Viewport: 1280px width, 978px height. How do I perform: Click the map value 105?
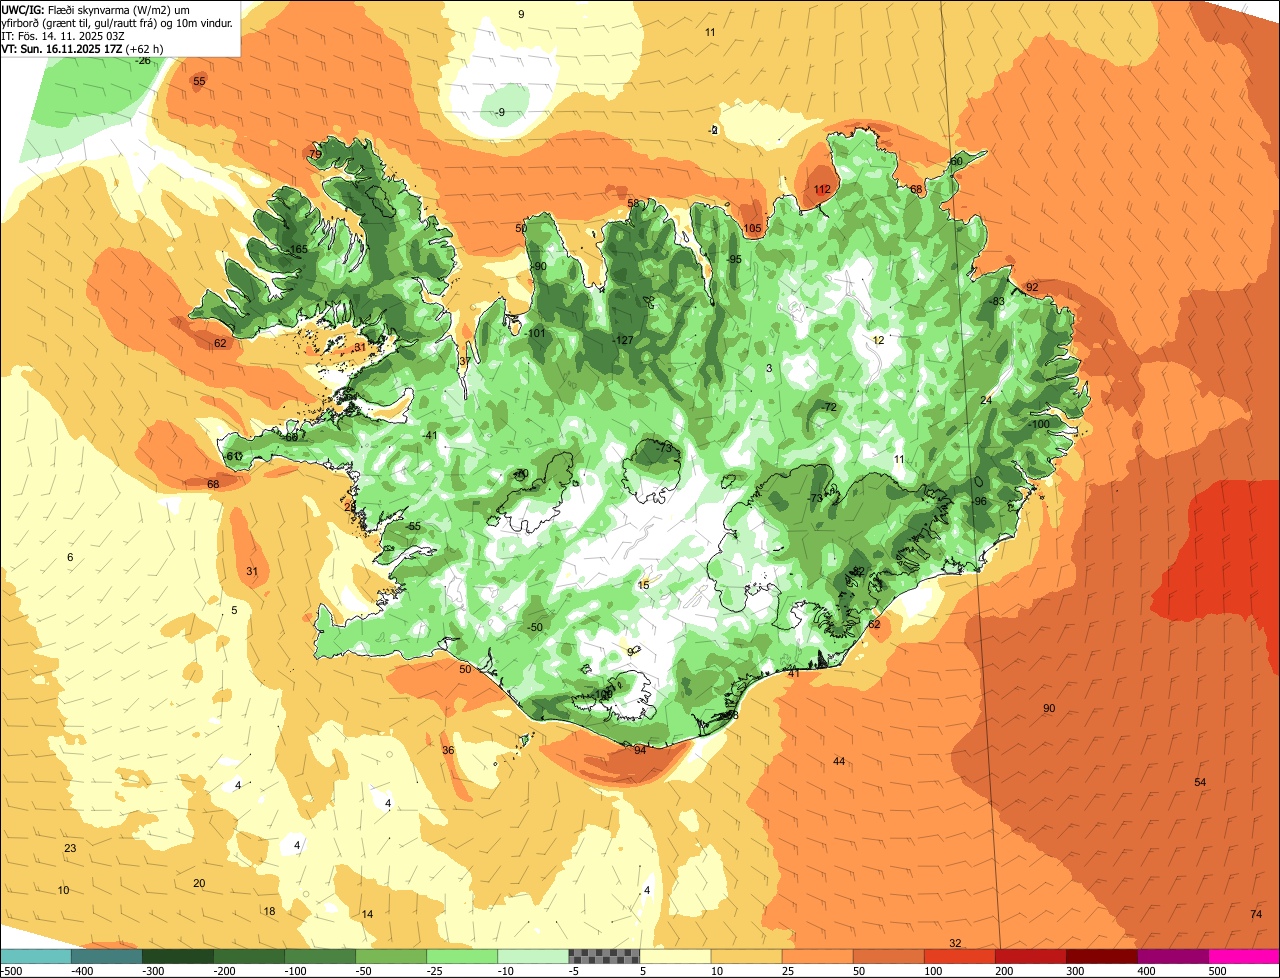click(752, 228)
